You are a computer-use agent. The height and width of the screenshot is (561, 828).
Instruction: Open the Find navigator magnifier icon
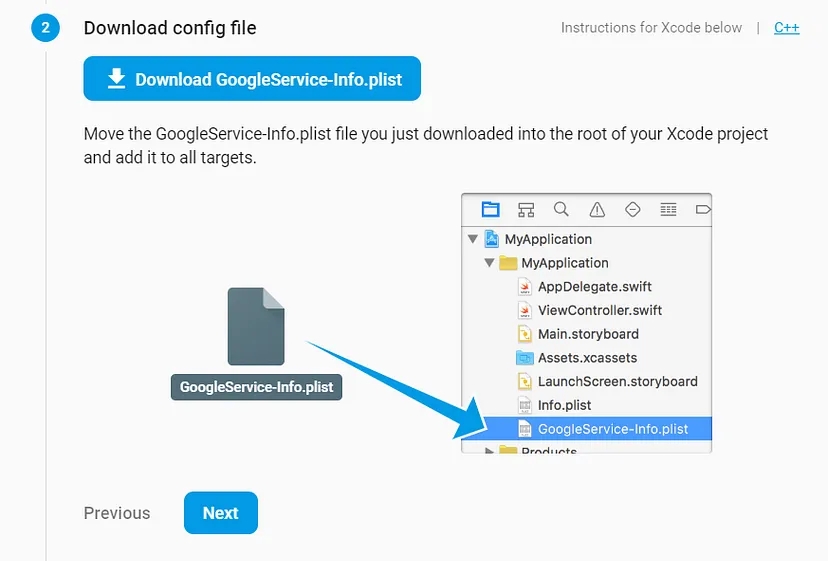561,209
